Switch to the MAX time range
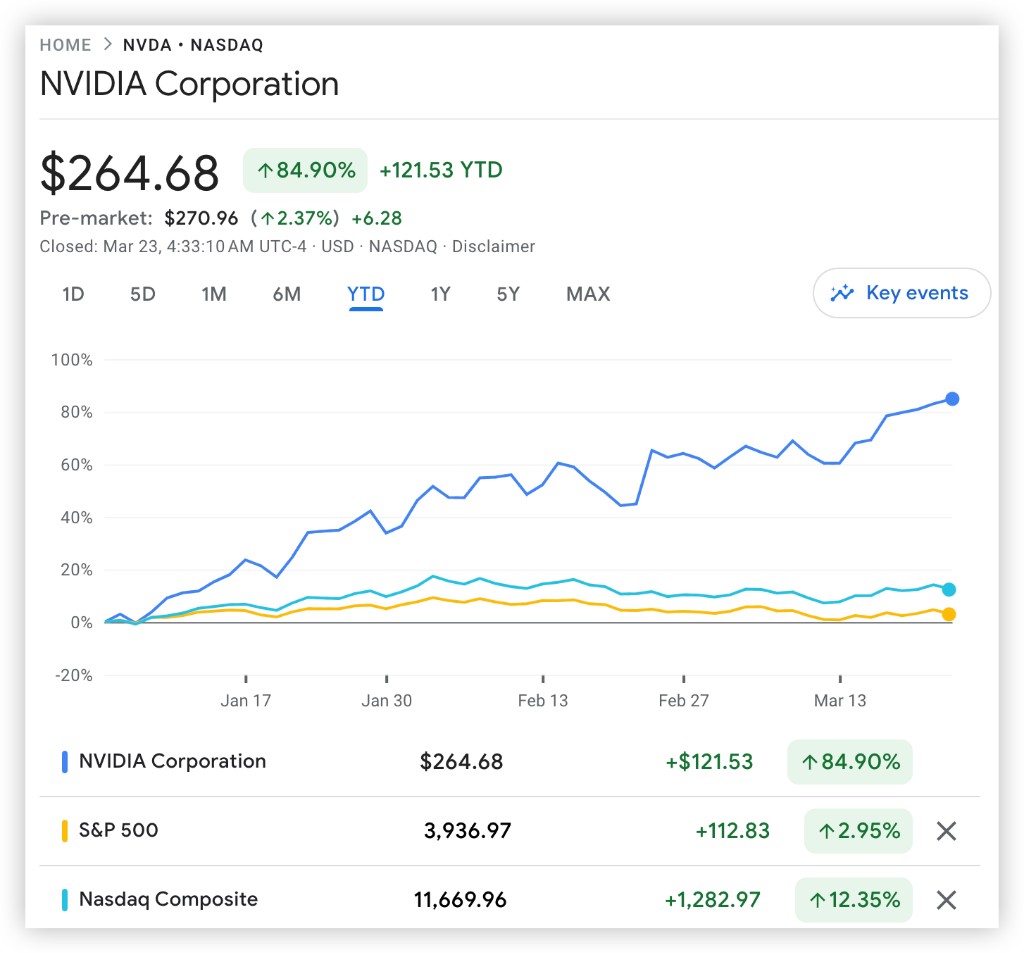1024x953 pixels. click(x=588, y=294)
